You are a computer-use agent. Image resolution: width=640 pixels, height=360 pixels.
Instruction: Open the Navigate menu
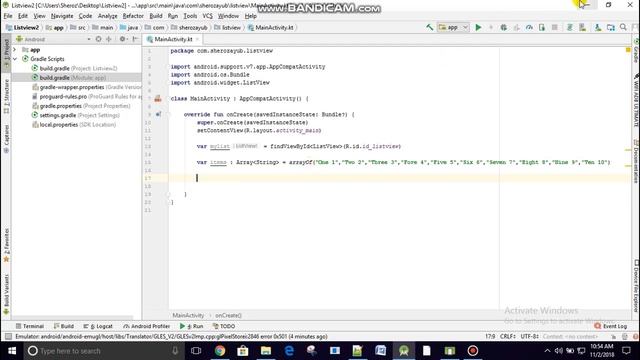pyautogui.click(x=62, y=16)
